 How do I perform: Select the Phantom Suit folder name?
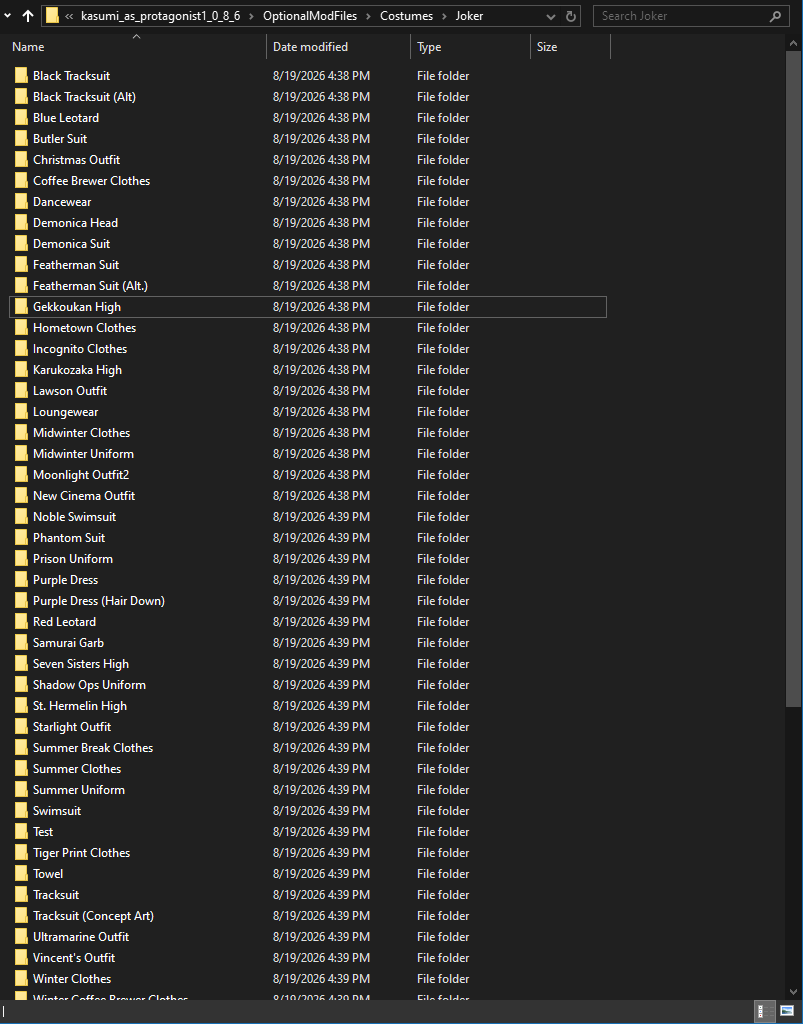pos(69,537)
